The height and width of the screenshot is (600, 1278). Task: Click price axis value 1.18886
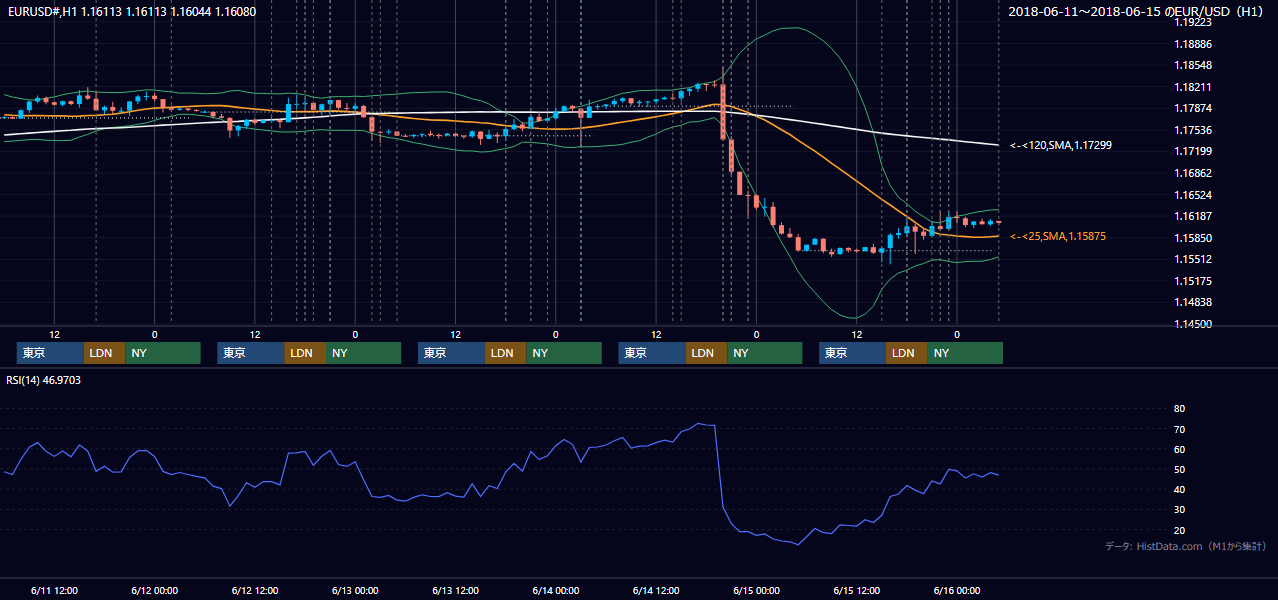(1192, 43)
